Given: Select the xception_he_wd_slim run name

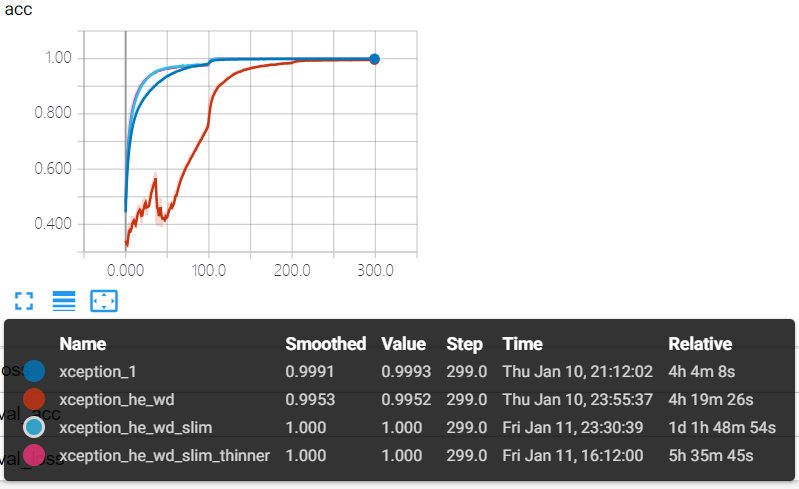Looking at the screenshot, I should click(136, 427).
